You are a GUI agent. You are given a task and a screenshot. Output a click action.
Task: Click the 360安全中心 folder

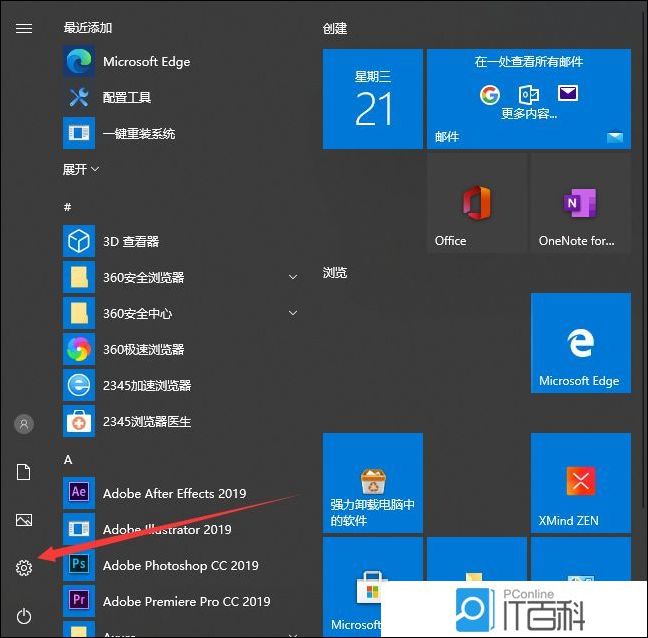click(180, 313)
